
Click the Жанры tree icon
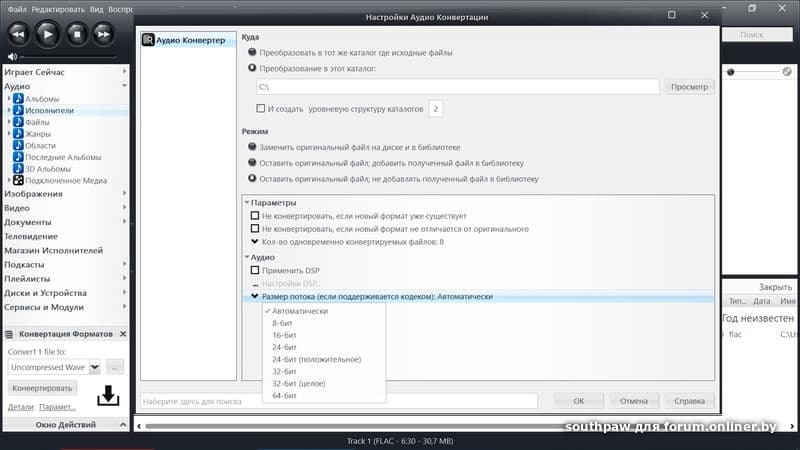tap(18, 134)
